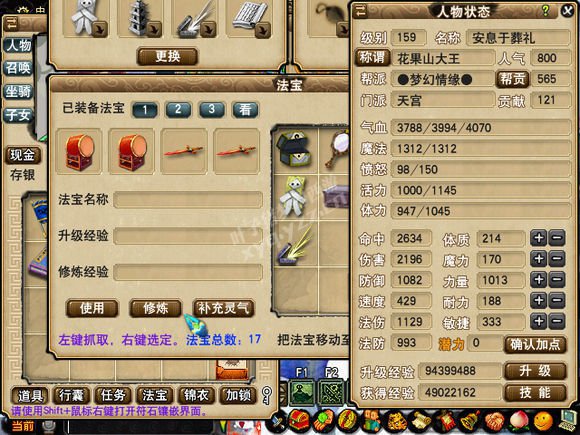Viewport: 580px width, 435px height.
Task: Open the 称谓 title selector button
Action: tap(372, 58)
